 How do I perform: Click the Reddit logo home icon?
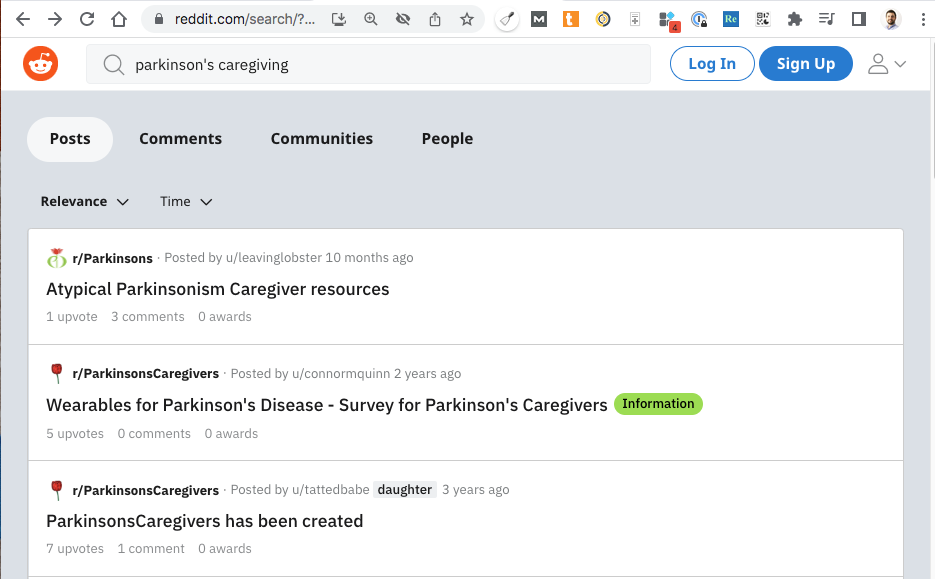[41, 63]
